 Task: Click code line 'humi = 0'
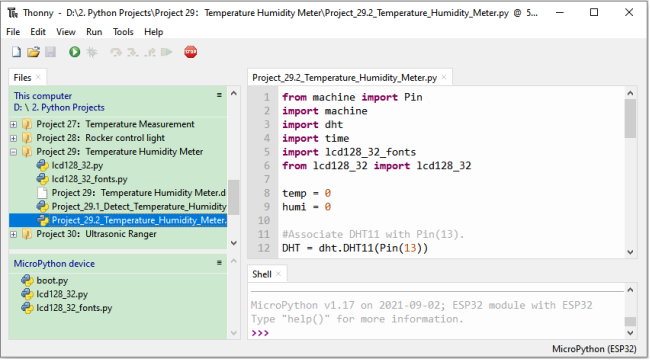(306, 207)
